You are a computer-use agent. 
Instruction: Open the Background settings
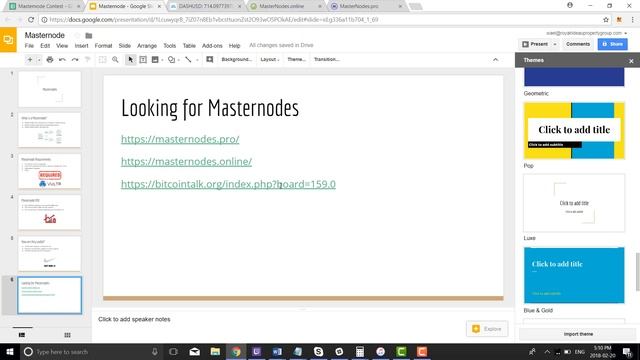pos(237,60)
